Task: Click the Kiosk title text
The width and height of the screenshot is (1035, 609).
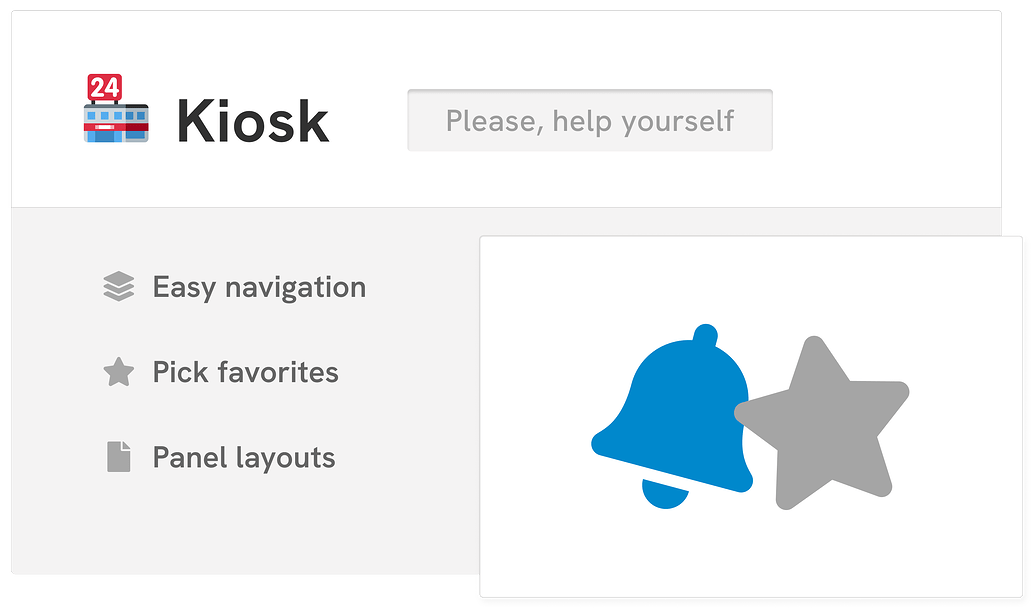Action: [252, 121]
